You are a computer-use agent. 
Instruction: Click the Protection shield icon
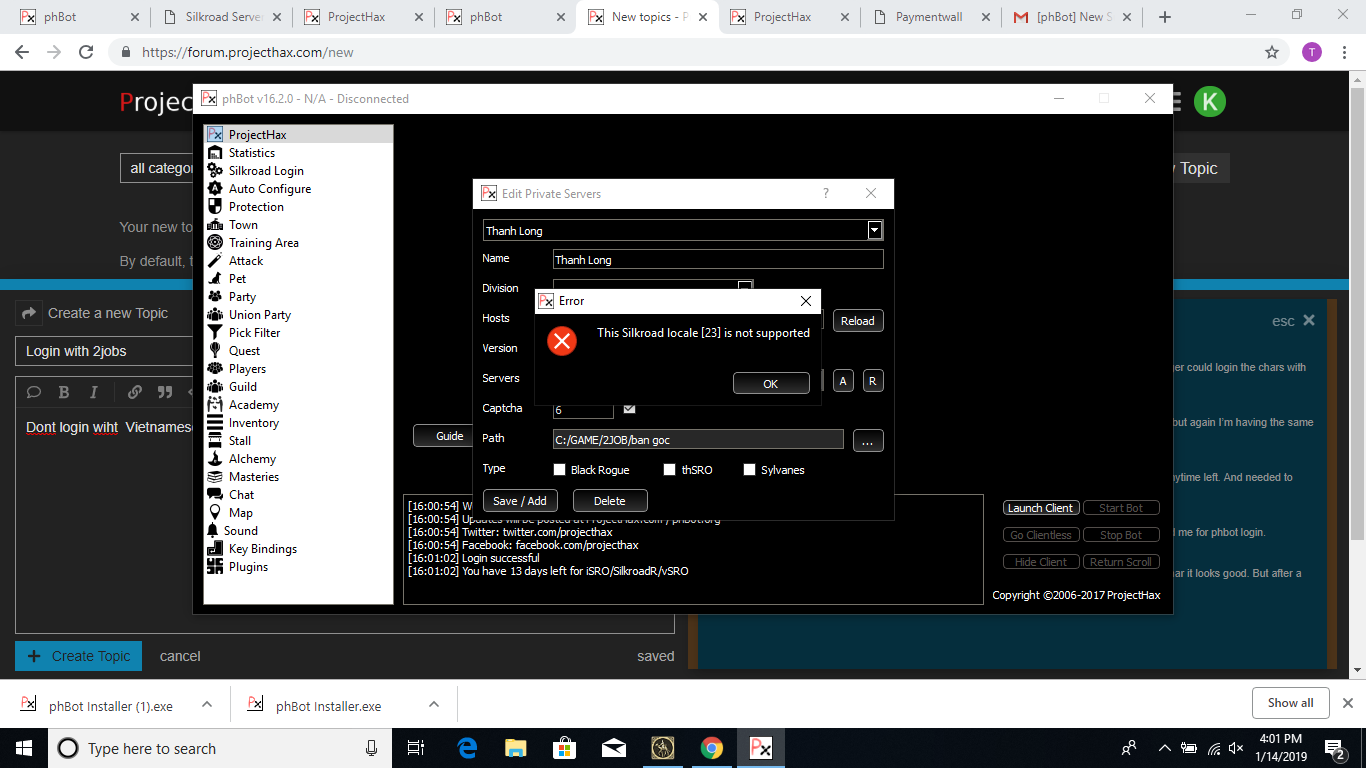coord(215,207)
